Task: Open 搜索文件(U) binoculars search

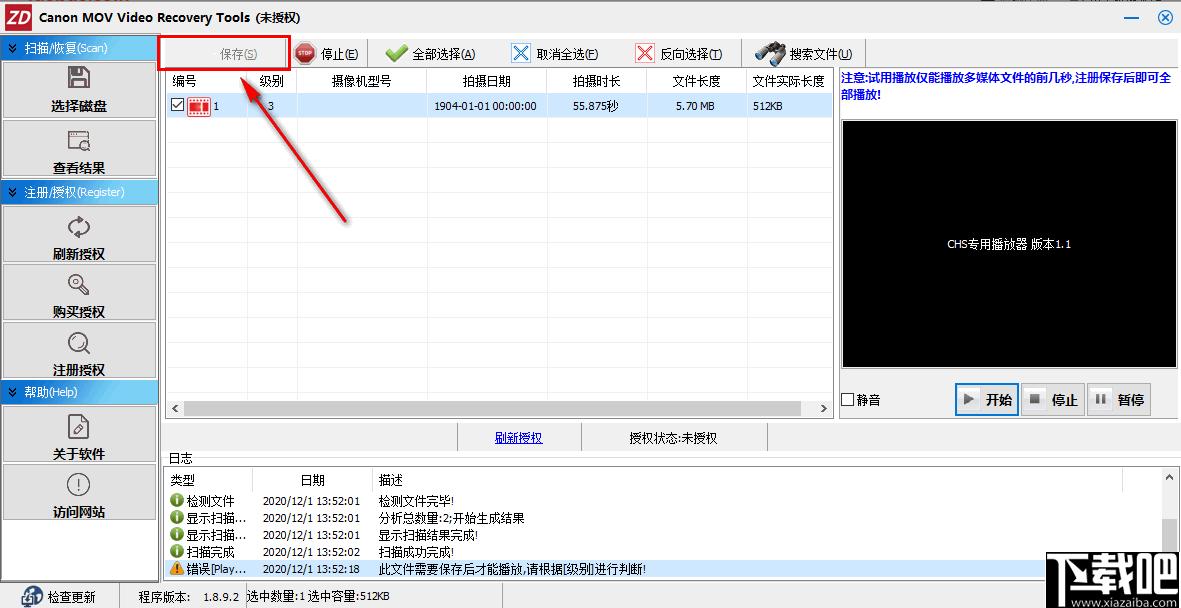Action: pos(804,53)
